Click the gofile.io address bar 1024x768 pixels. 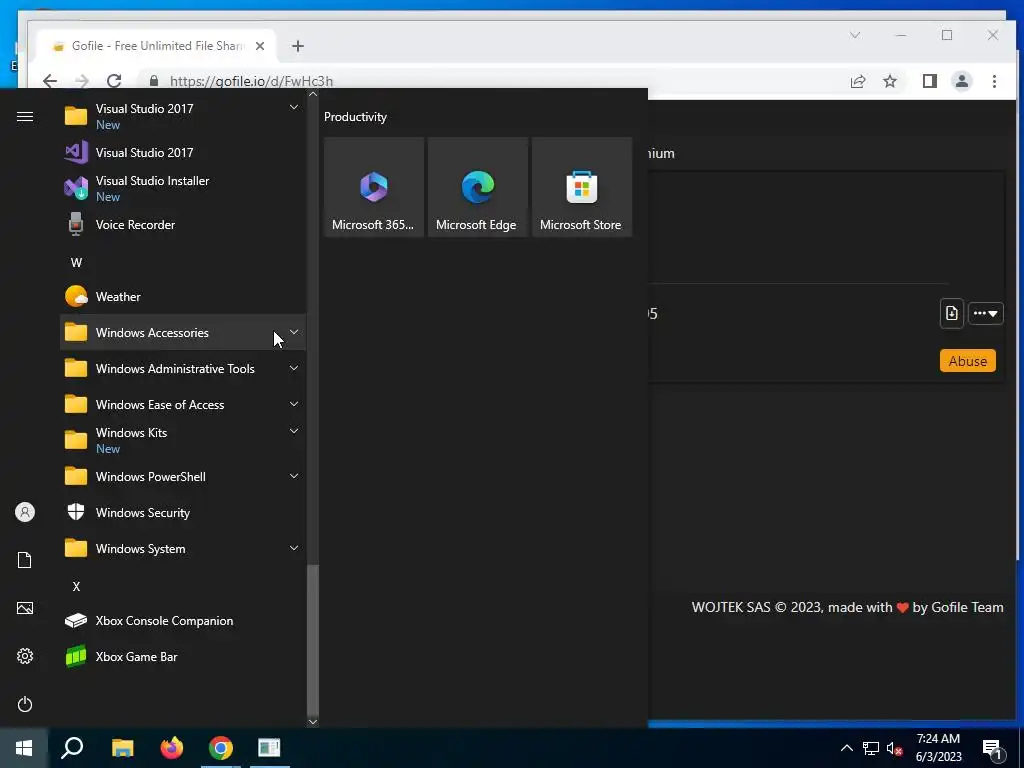click(x=490, y=81)
